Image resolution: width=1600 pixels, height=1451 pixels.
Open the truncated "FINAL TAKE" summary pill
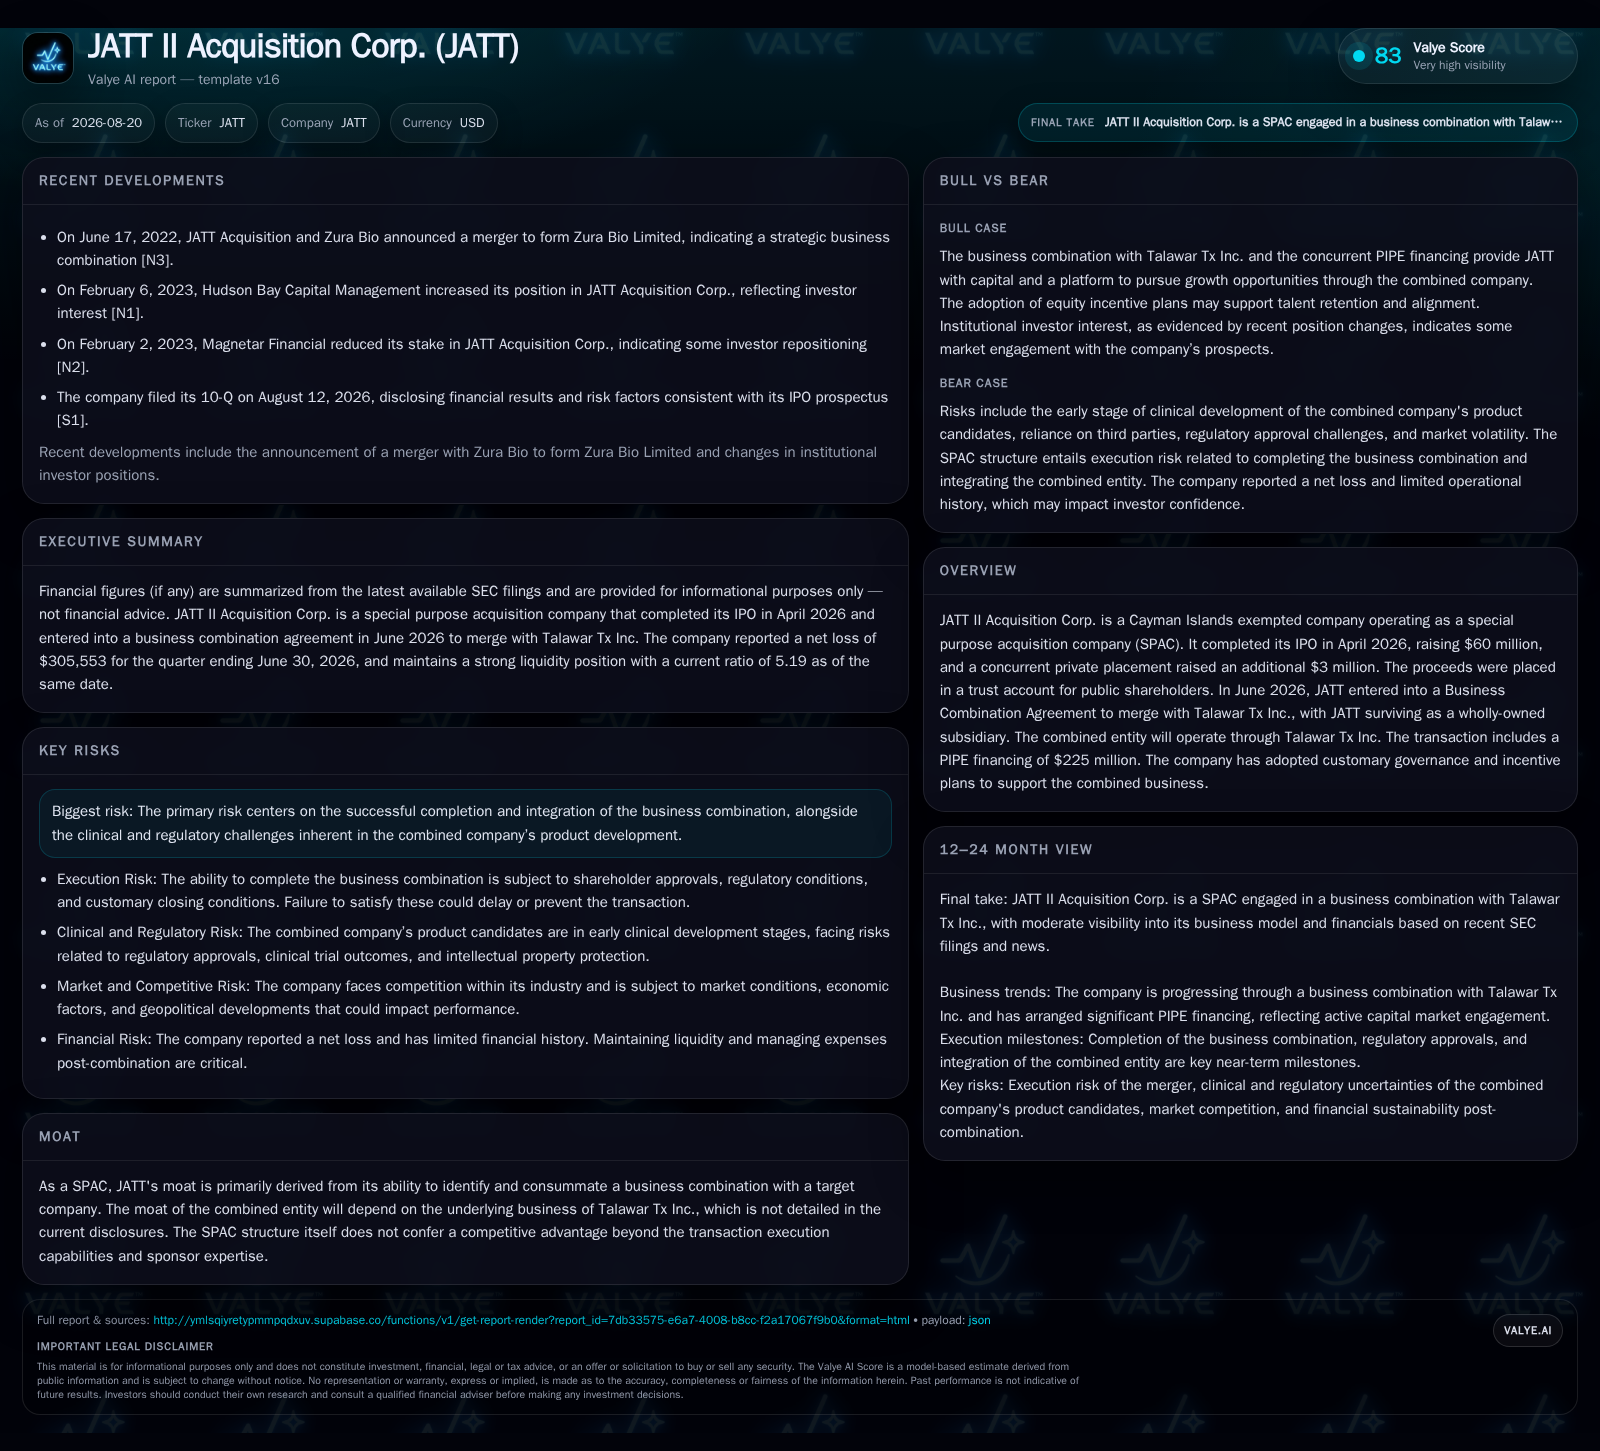coord(1297,122)
